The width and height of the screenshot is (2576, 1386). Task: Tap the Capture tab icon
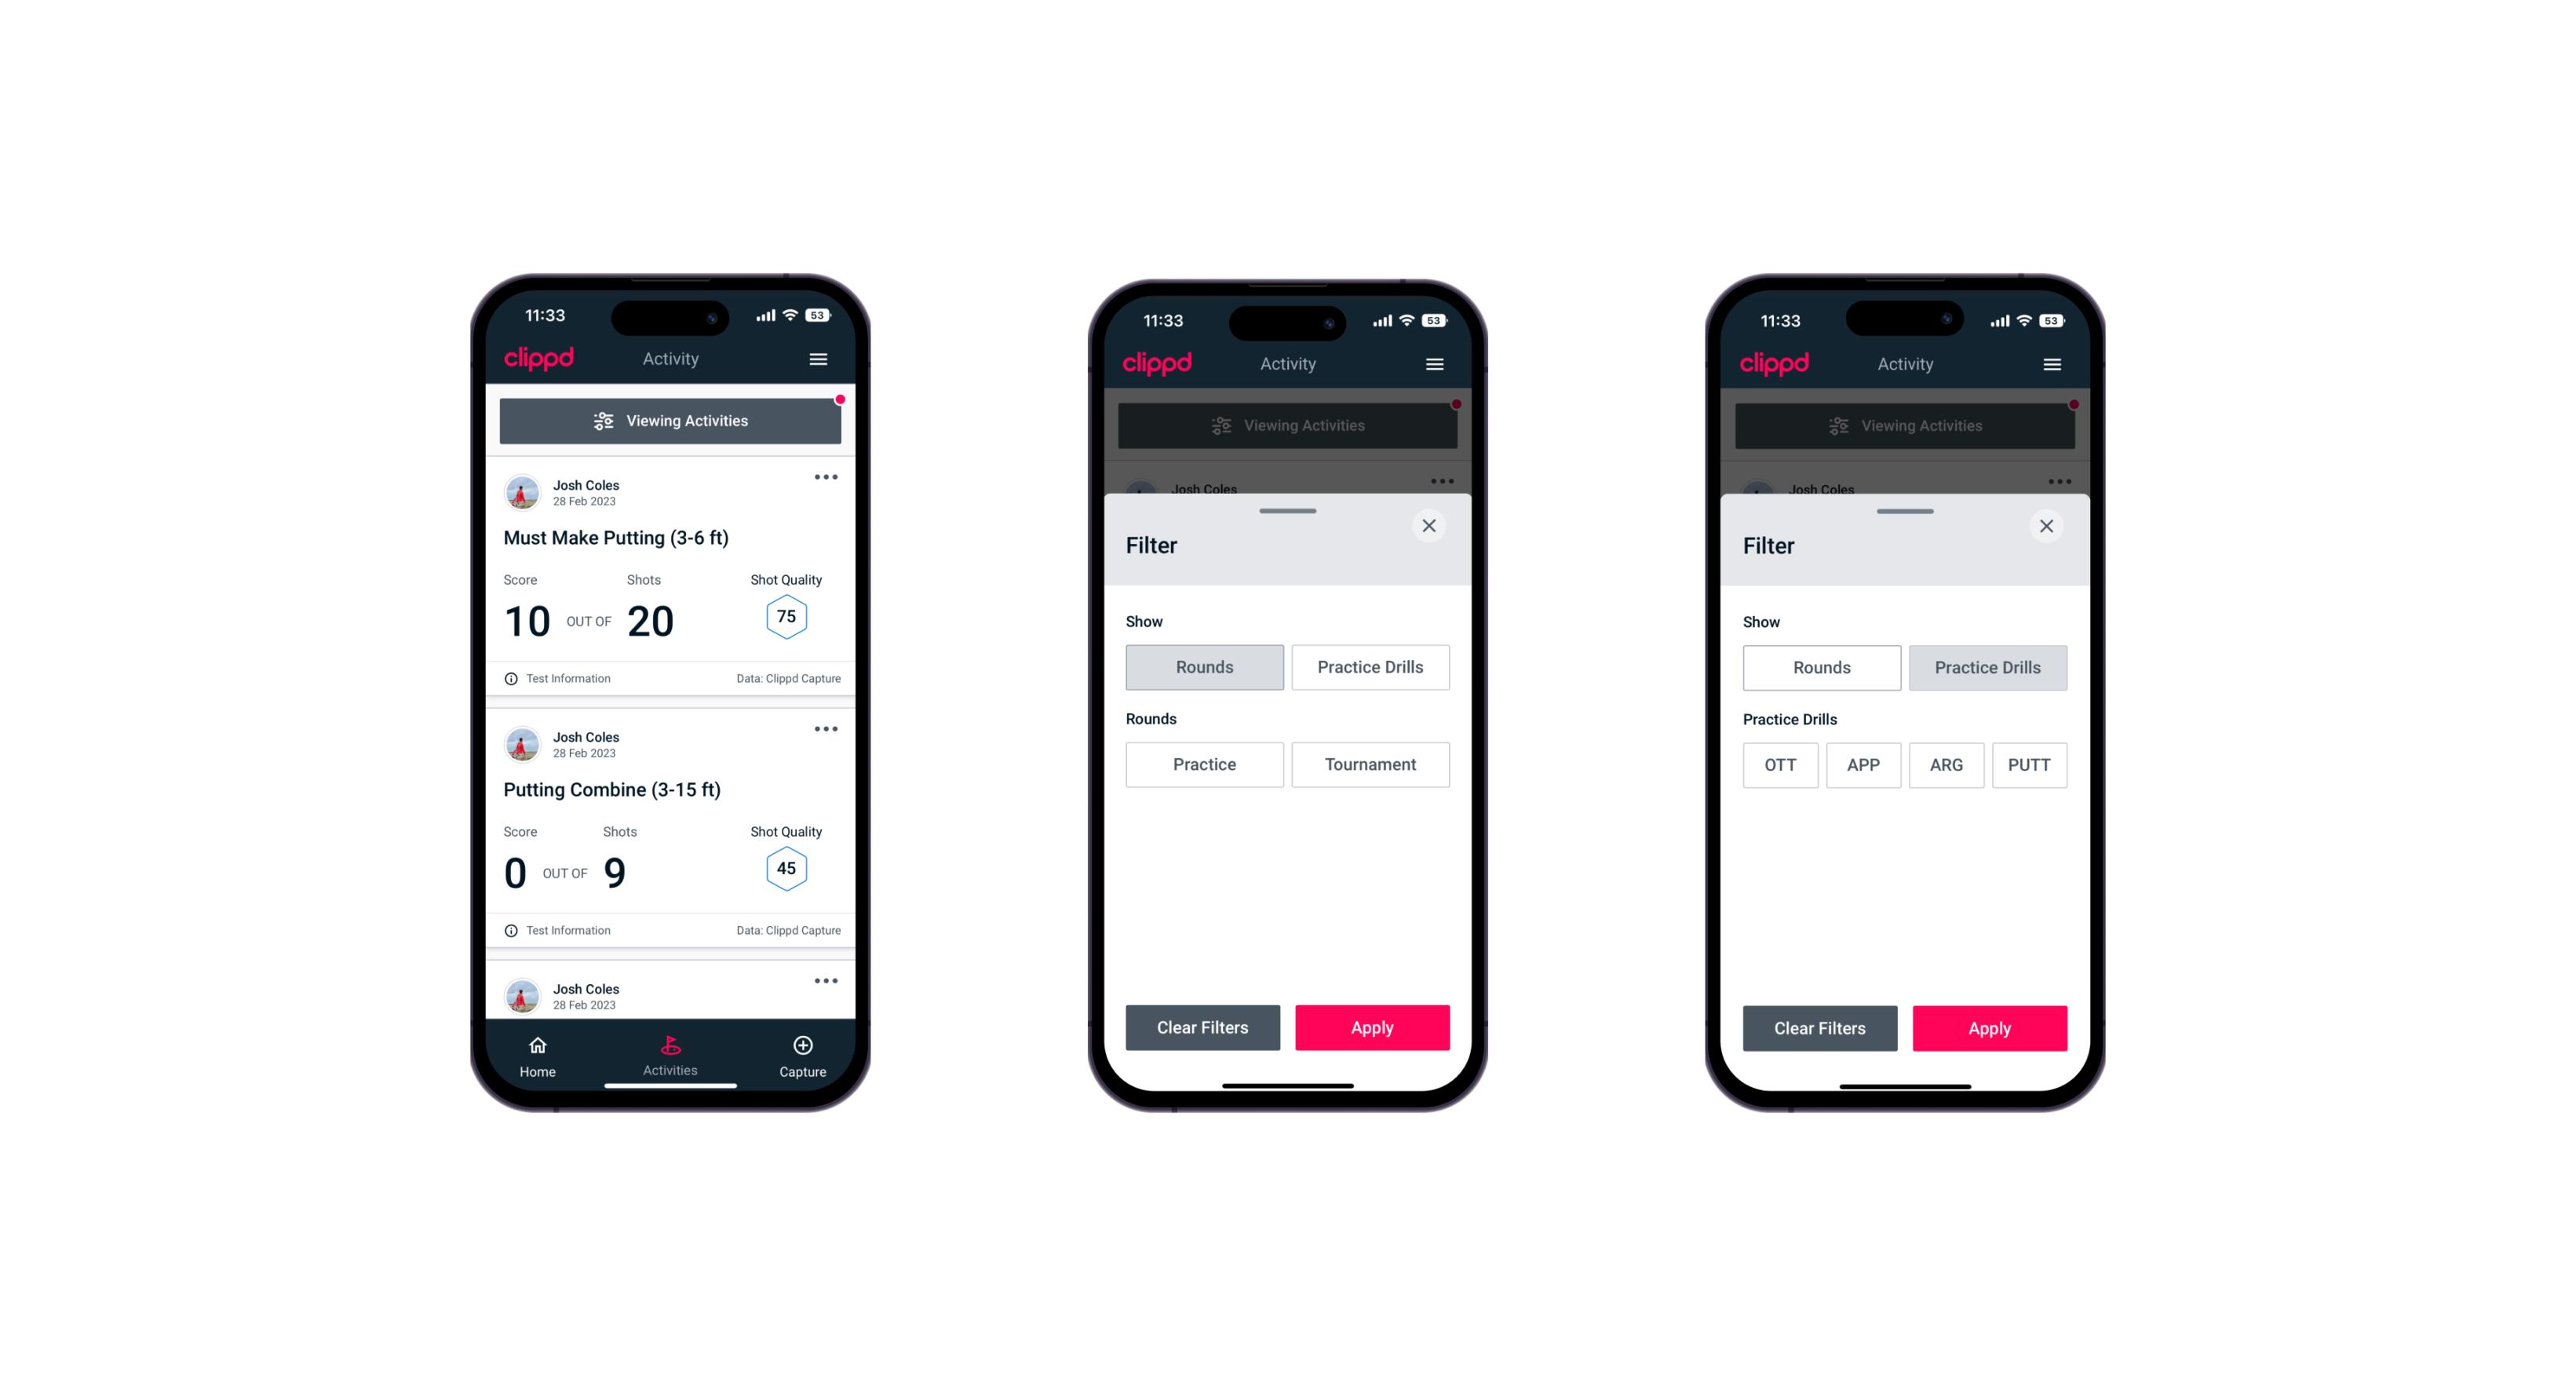pyautogui.click(x=804, y=1048)
